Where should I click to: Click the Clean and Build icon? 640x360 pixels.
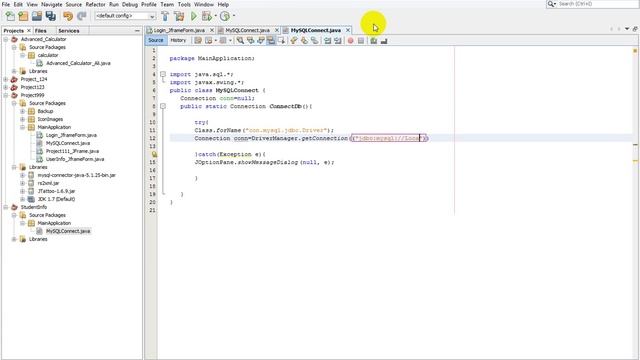(x=179, y=16)
